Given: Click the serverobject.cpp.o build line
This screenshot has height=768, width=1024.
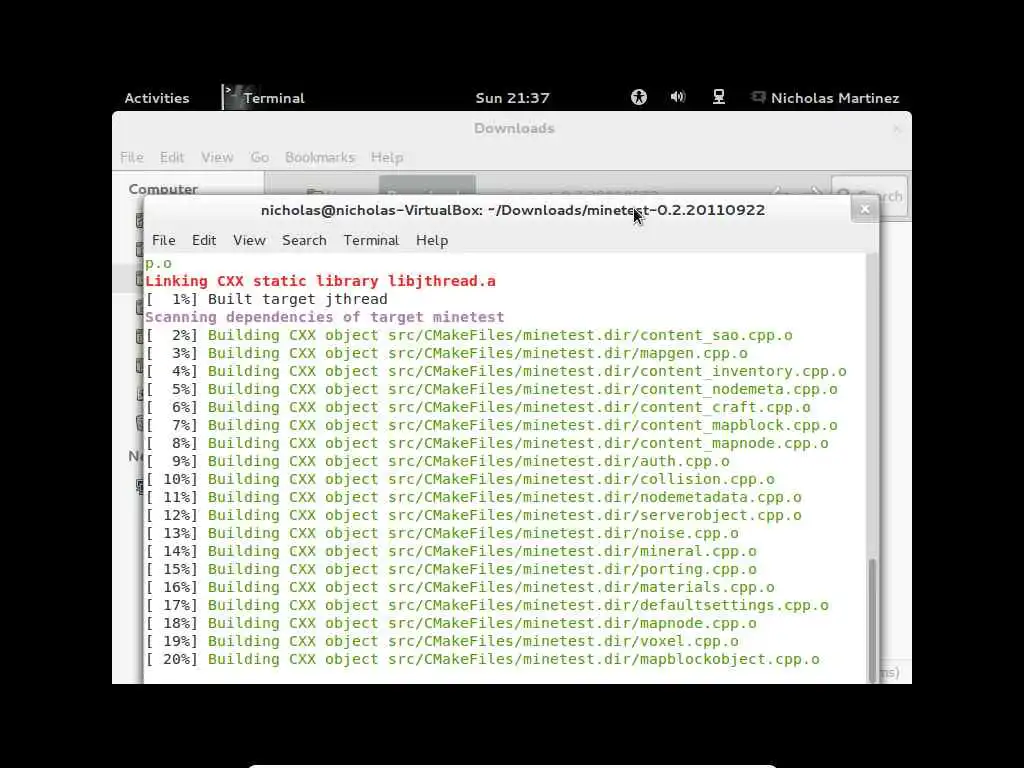Looking at the screenshot, I should [x=473, y=515].
